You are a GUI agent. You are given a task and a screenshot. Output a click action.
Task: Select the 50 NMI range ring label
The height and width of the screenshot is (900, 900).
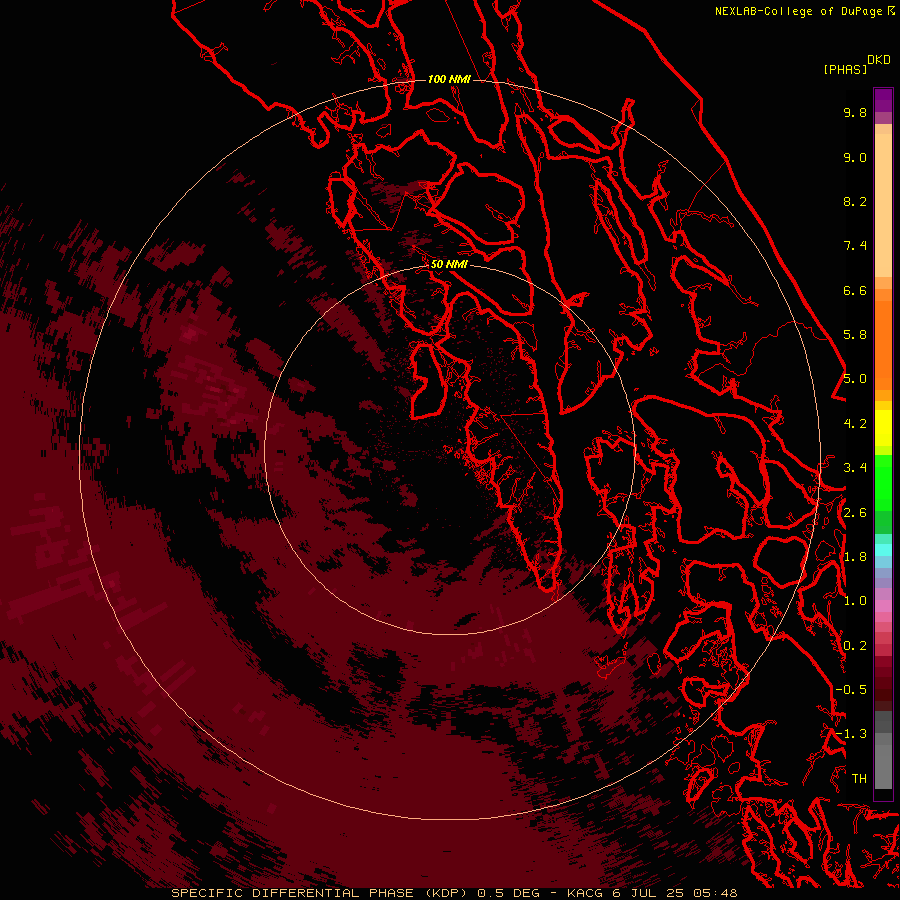pos(449,264)
